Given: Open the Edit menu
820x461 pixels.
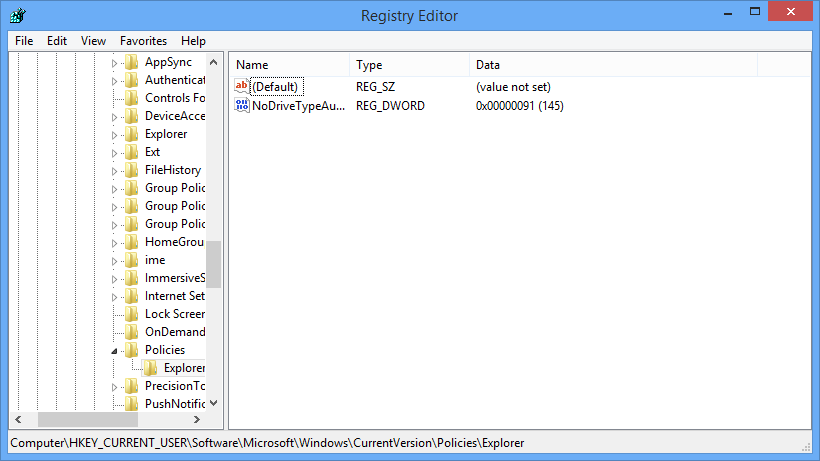Looking at the screenshot, I should tap(57, 41).
